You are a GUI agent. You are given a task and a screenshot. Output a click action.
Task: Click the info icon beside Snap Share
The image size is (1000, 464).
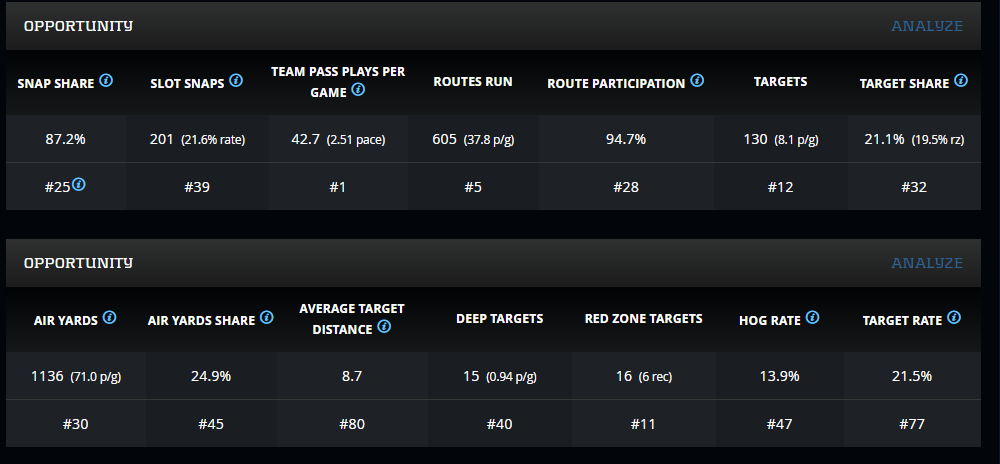106,80
